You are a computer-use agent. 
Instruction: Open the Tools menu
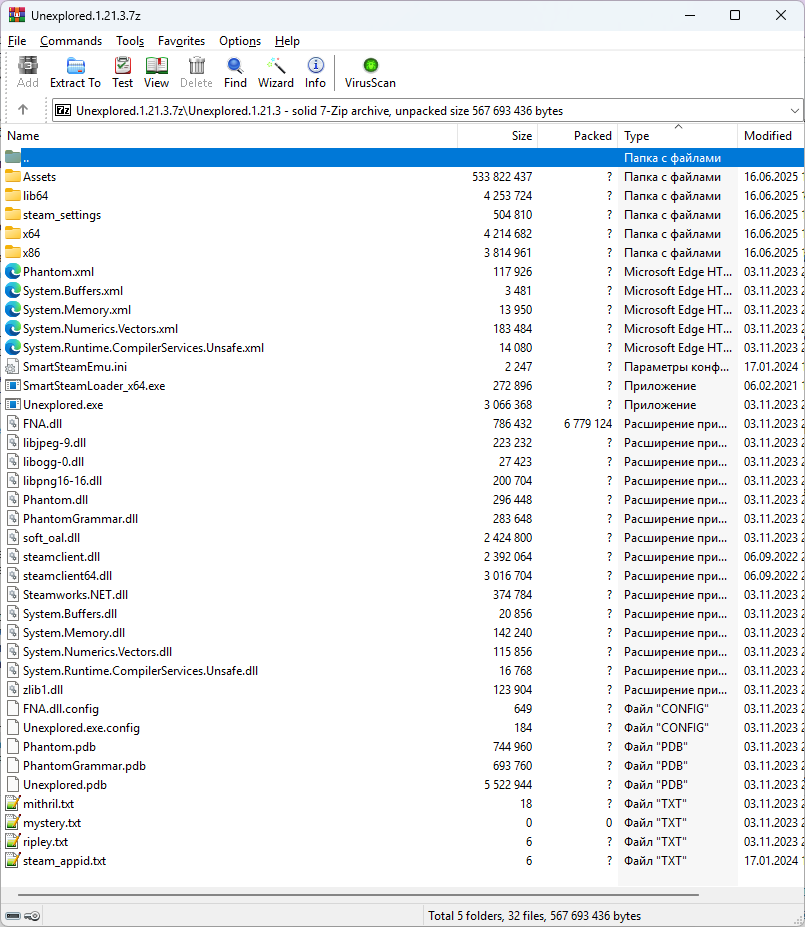[130, 41]
